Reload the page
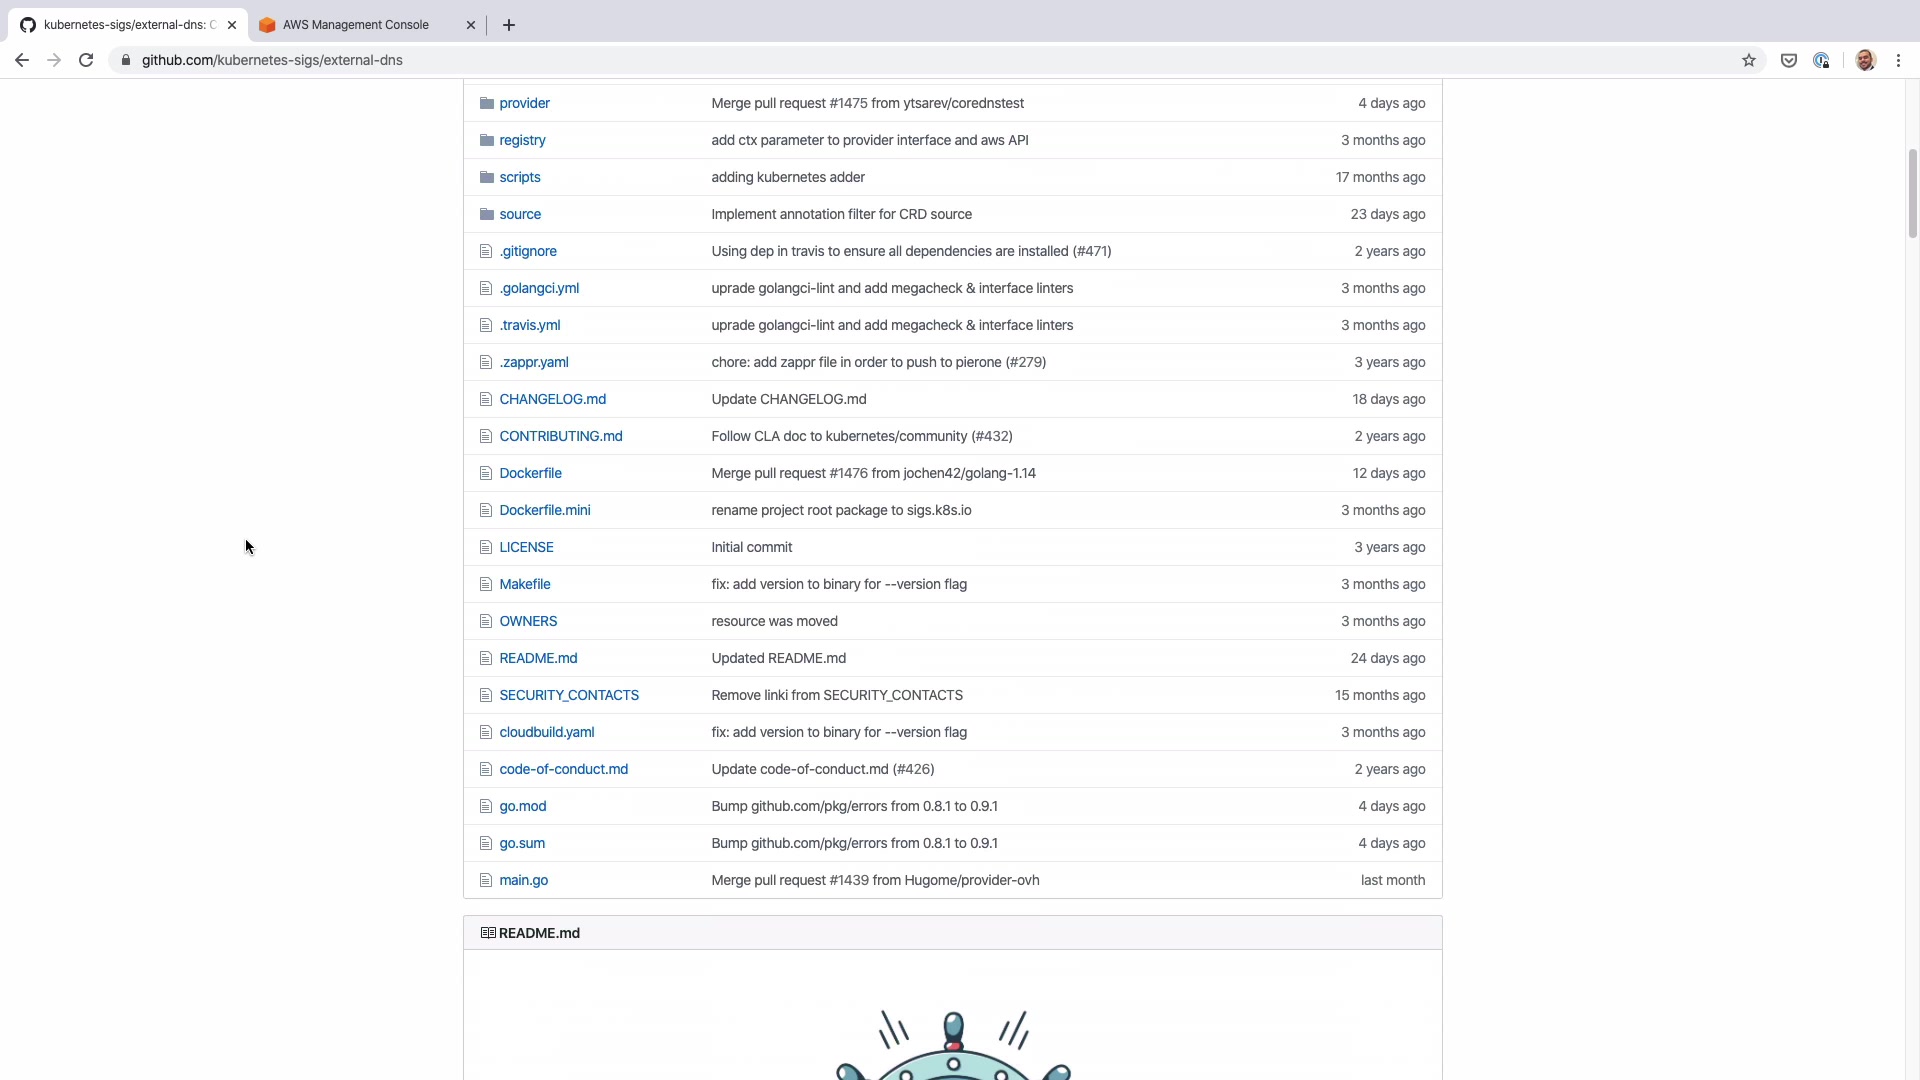 86,60
